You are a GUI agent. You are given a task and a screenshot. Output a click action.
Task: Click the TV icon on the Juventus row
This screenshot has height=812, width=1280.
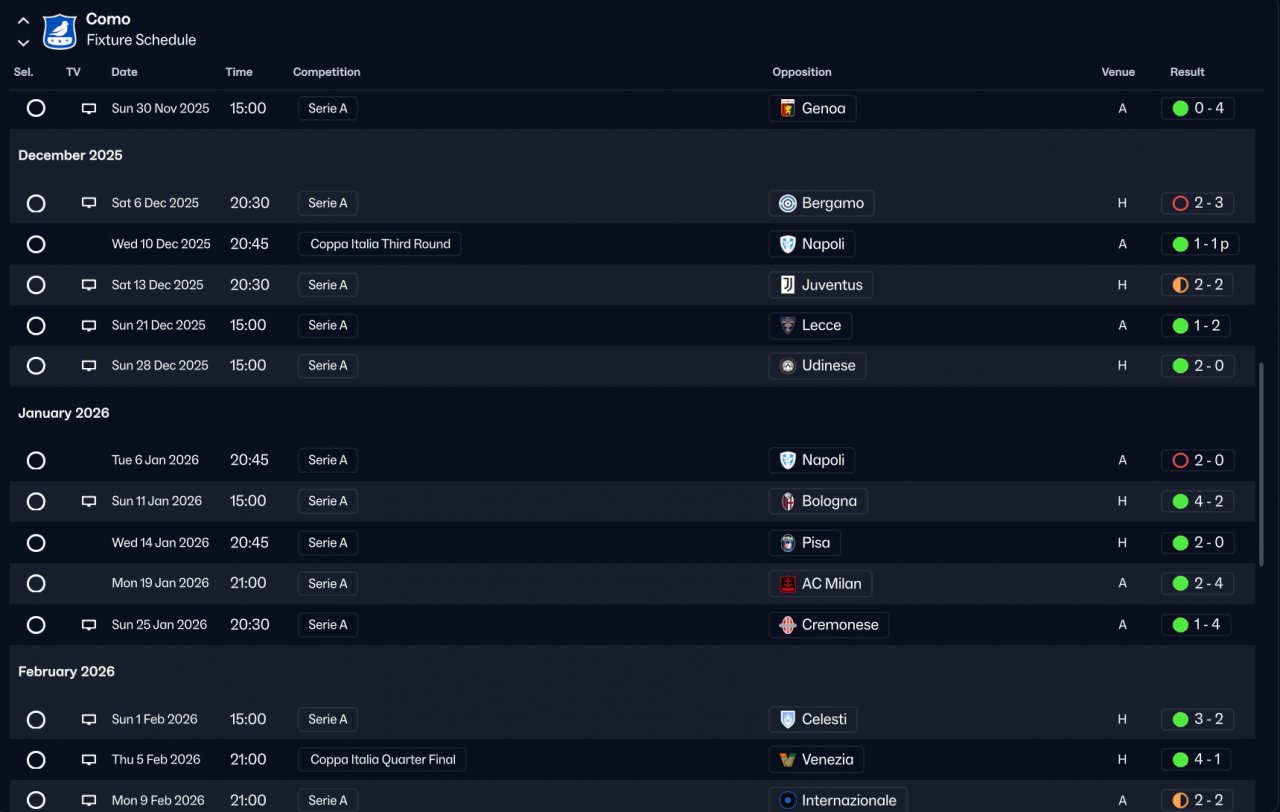coord(89,285)
